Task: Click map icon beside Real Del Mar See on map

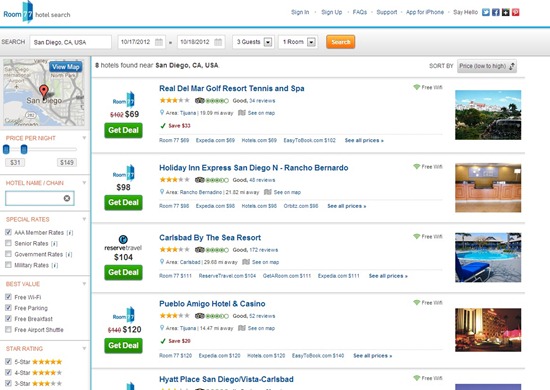Action: click(242, 113)
